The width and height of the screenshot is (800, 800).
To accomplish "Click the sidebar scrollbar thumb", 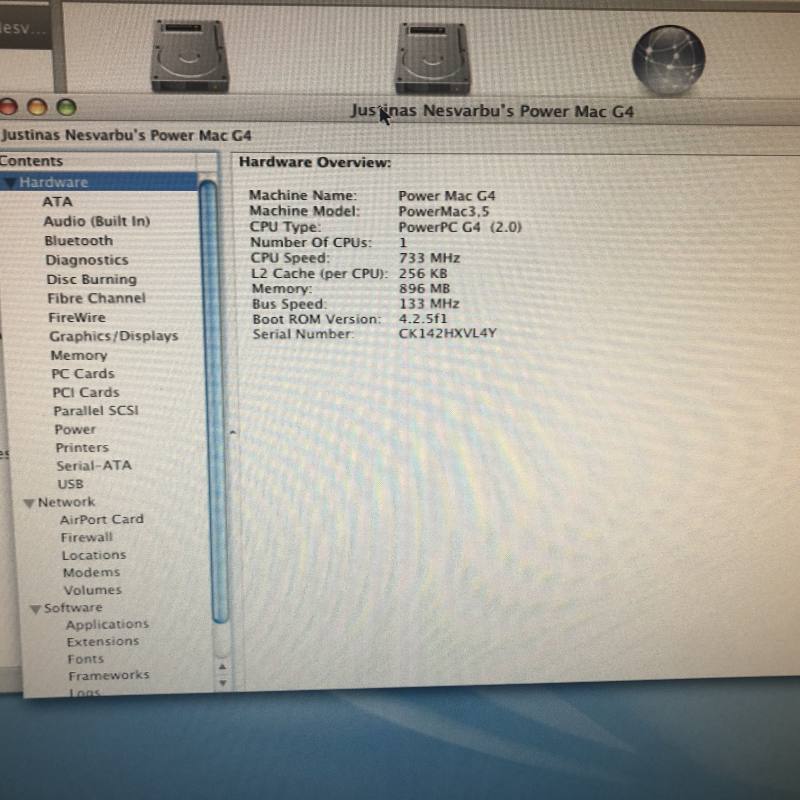I will coord(214,402).
